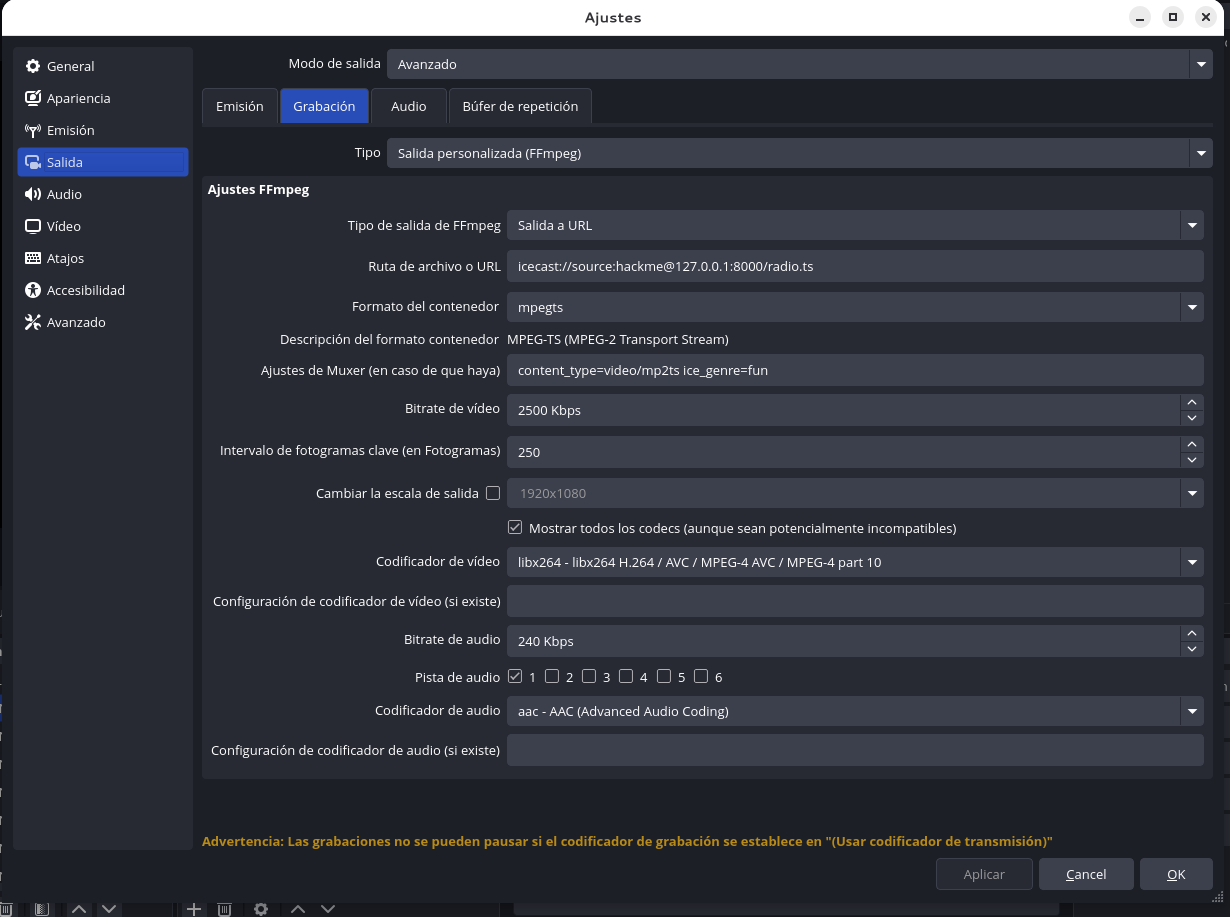Click the Avanzado tools icon in sidebar
The image size is (1230, 917).
[33, 322]
